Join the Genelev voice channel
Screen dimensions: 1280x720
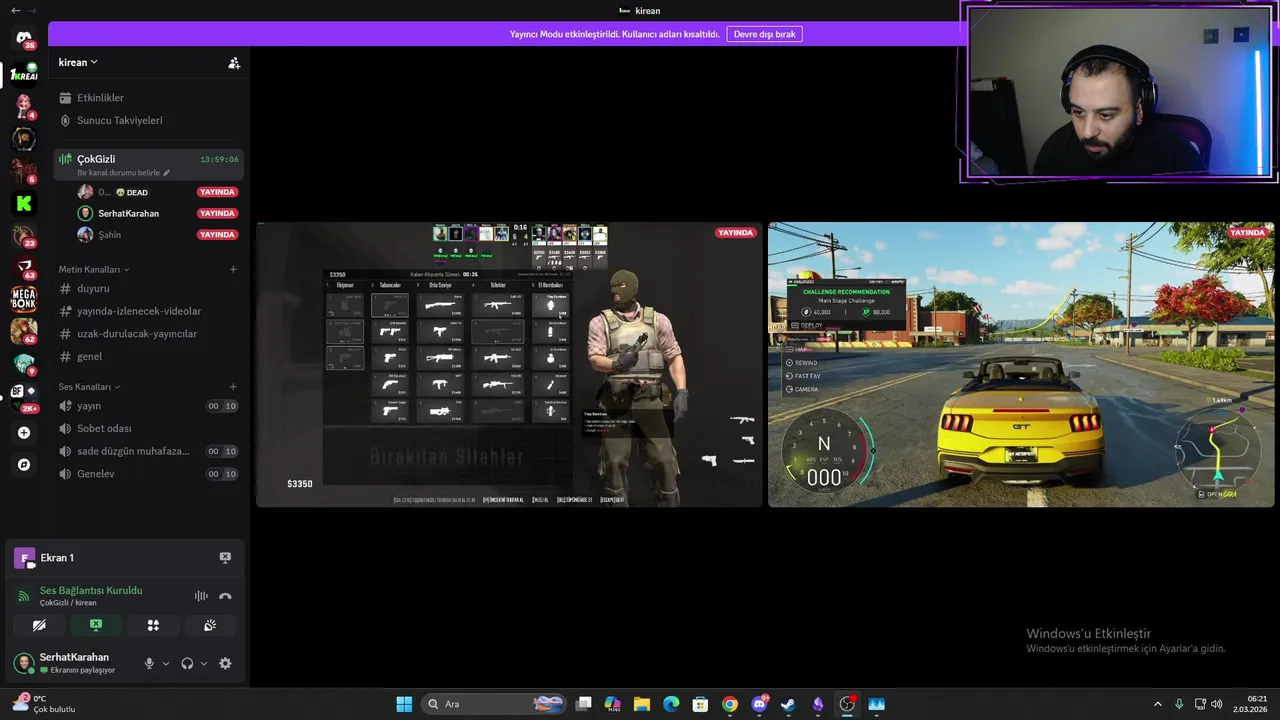pos(148,474)
